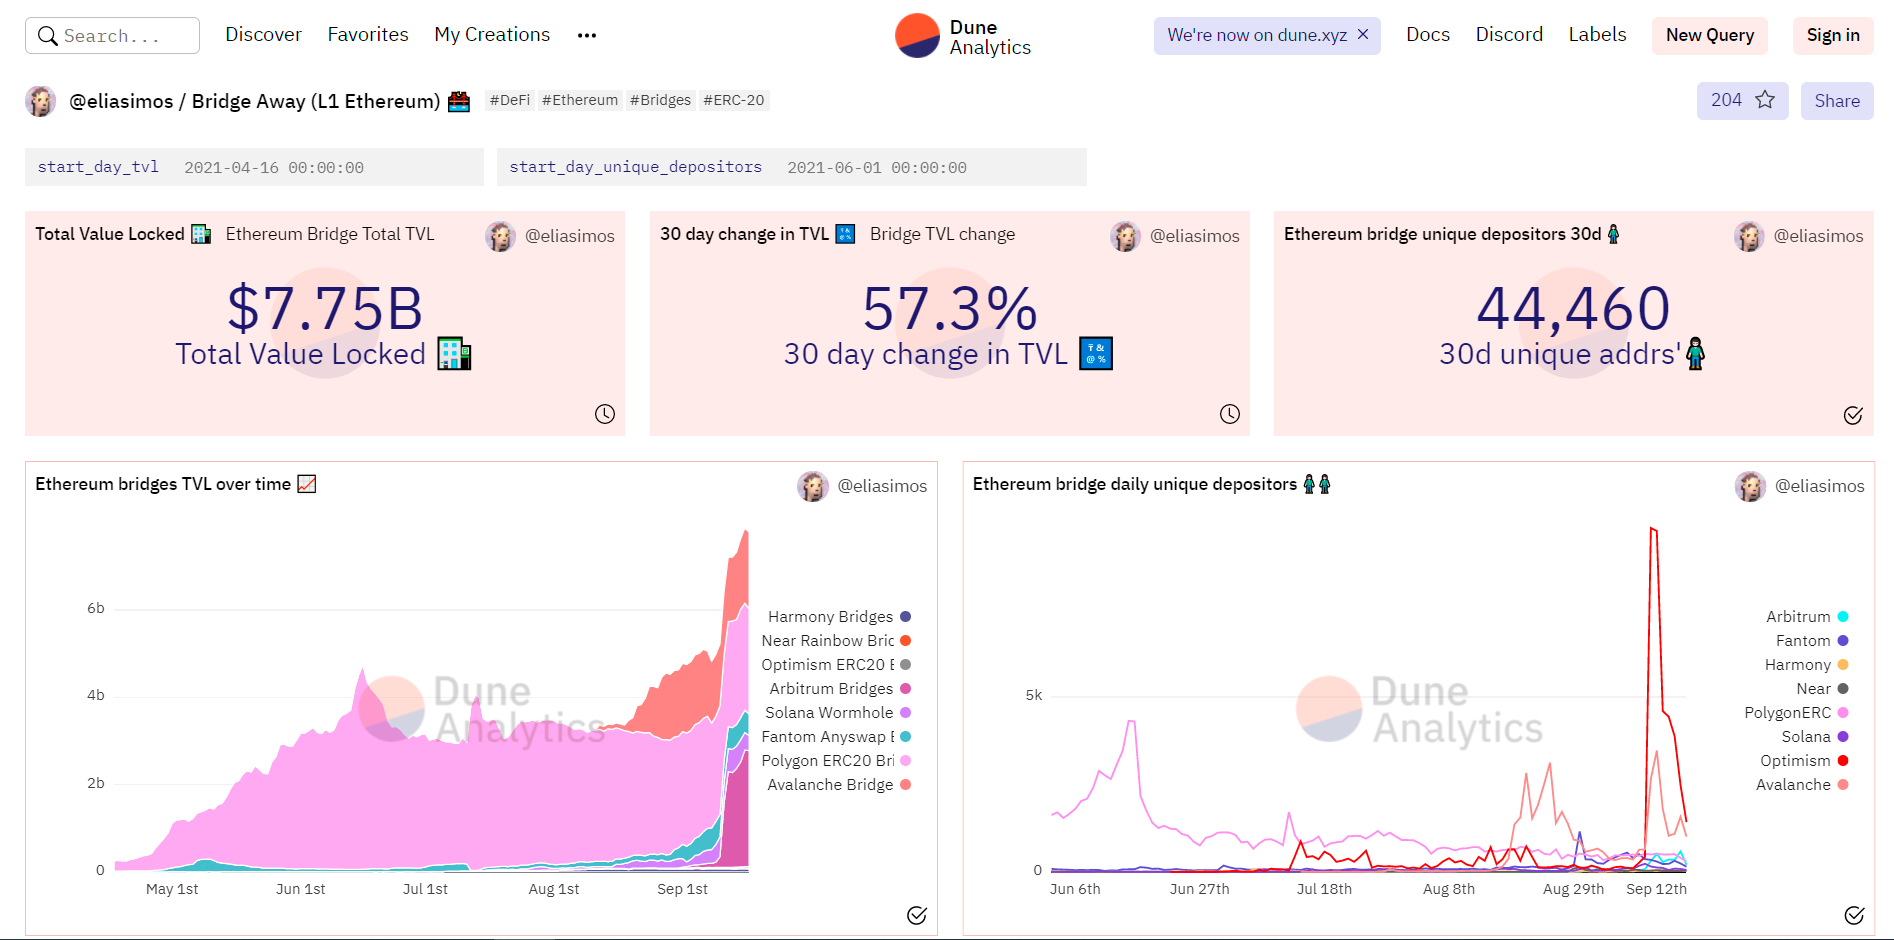This screenshot has width=1894, height=940.
Task: Click checkmark icon in daily unique depositors chart
Action: click(x=1854, y=915)
